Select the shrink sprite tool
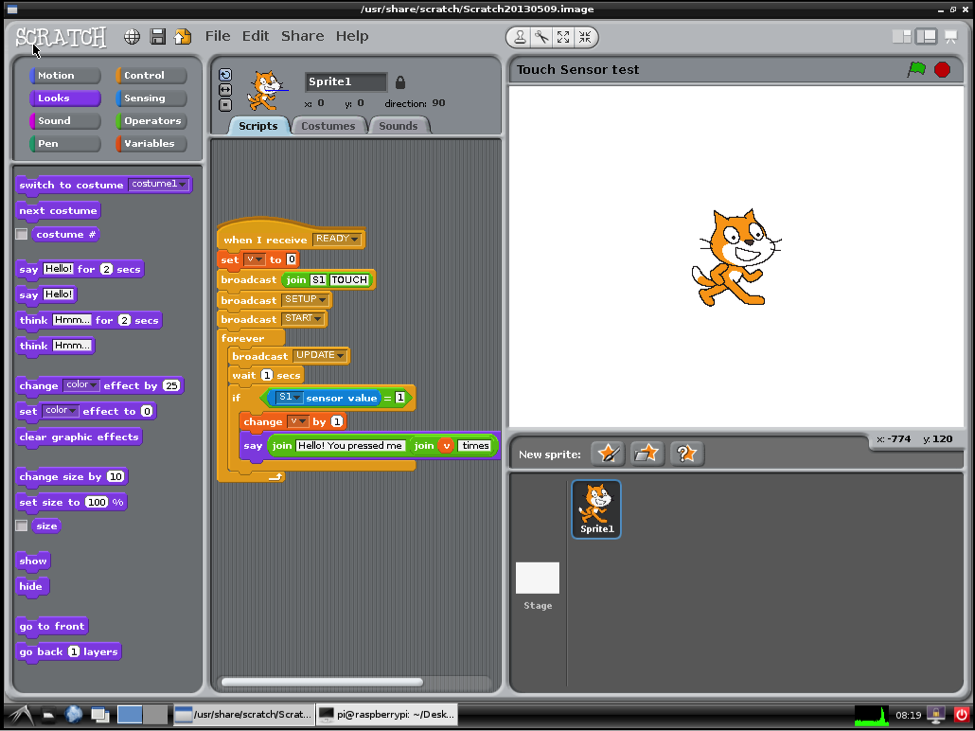Screen dimensions: 975x731 pyautogui.click(x=585, y=37)
